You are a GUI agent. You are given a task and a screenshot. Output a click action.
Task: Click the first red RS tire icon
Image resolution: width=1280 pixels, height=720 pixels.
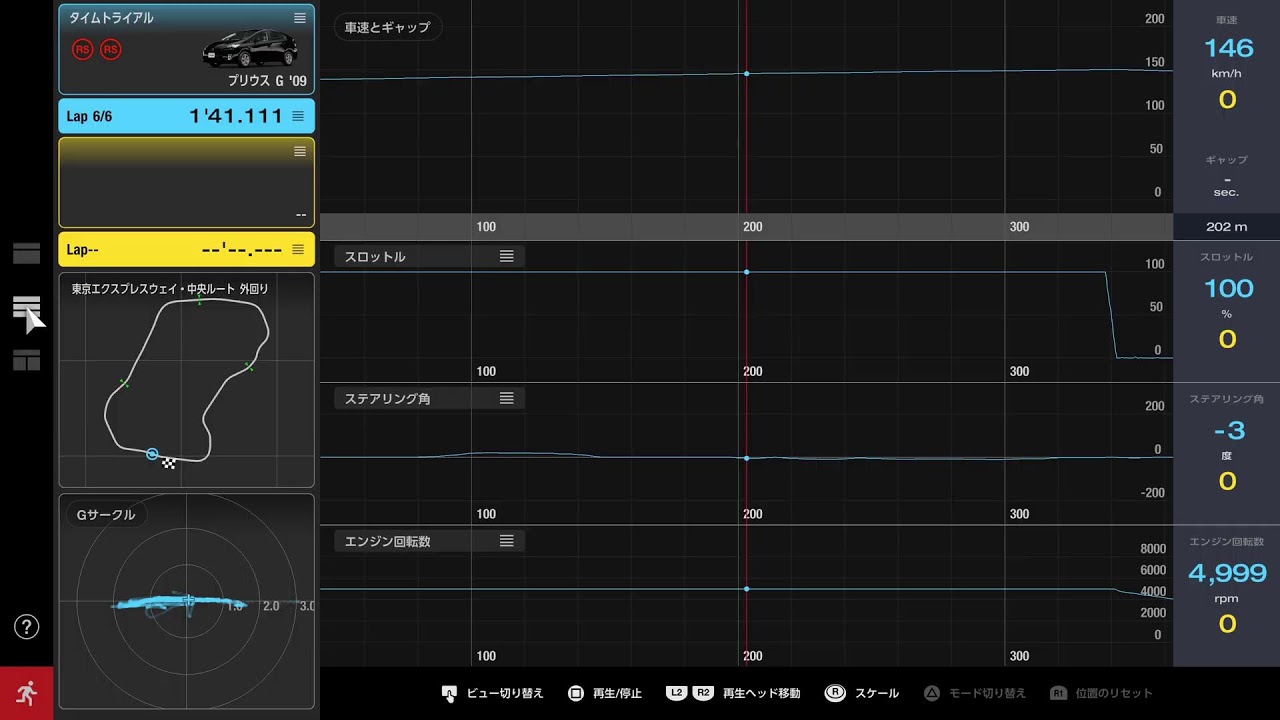pyautogui.click(x=83, y=49)
